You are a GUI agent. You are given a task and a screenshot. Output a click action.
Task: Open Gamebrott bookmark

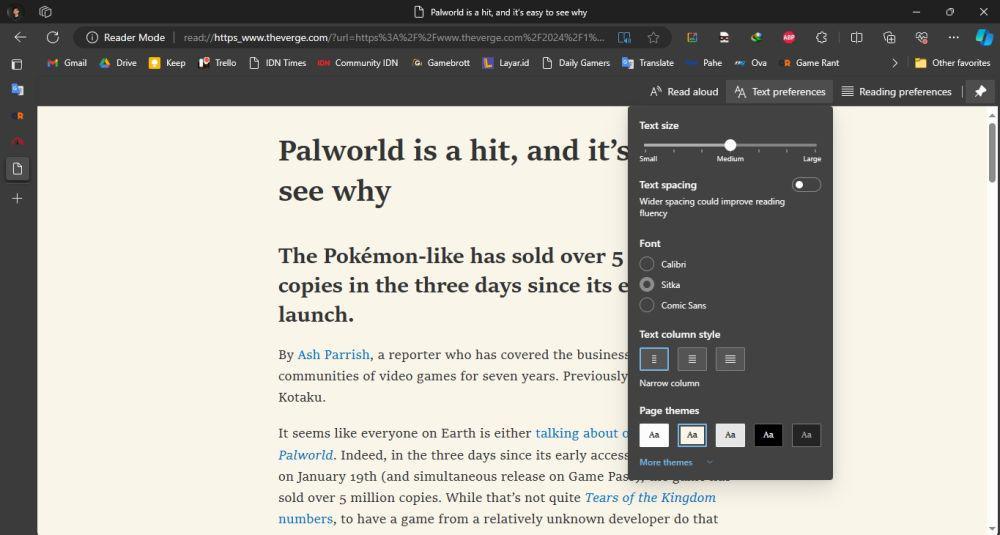[441, 63]
